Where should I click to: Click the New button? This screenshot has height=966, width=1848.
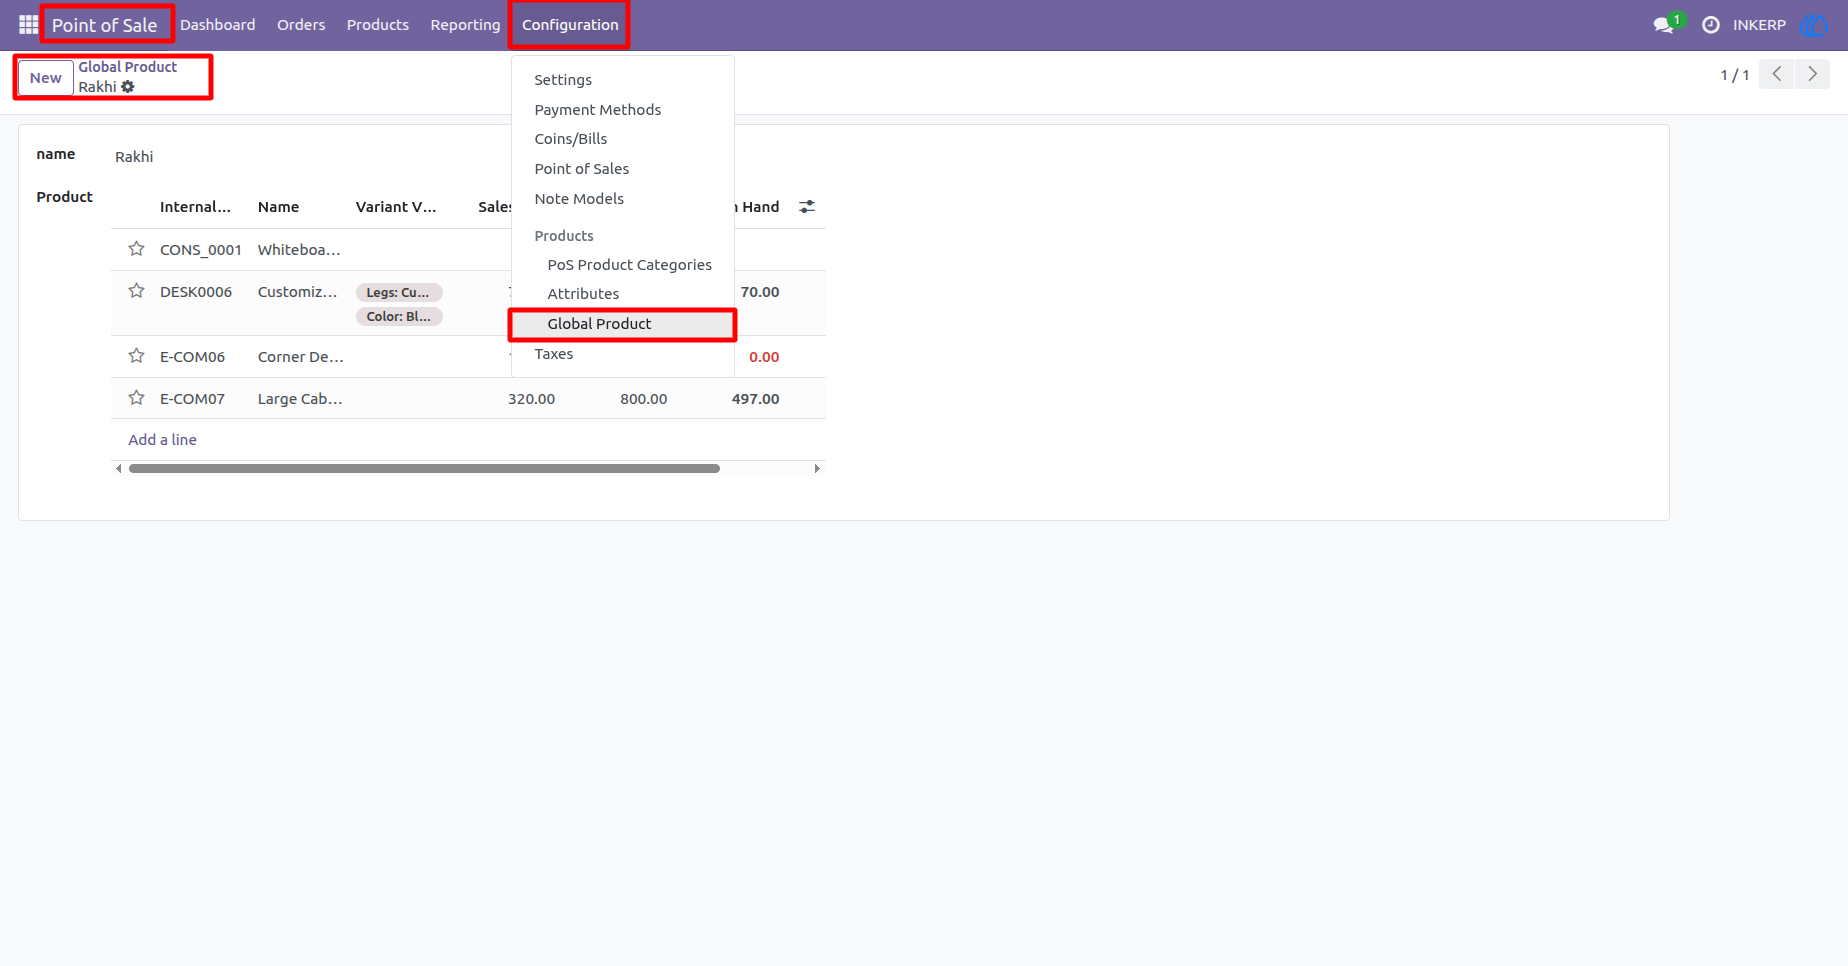click(x=45, y=78)
